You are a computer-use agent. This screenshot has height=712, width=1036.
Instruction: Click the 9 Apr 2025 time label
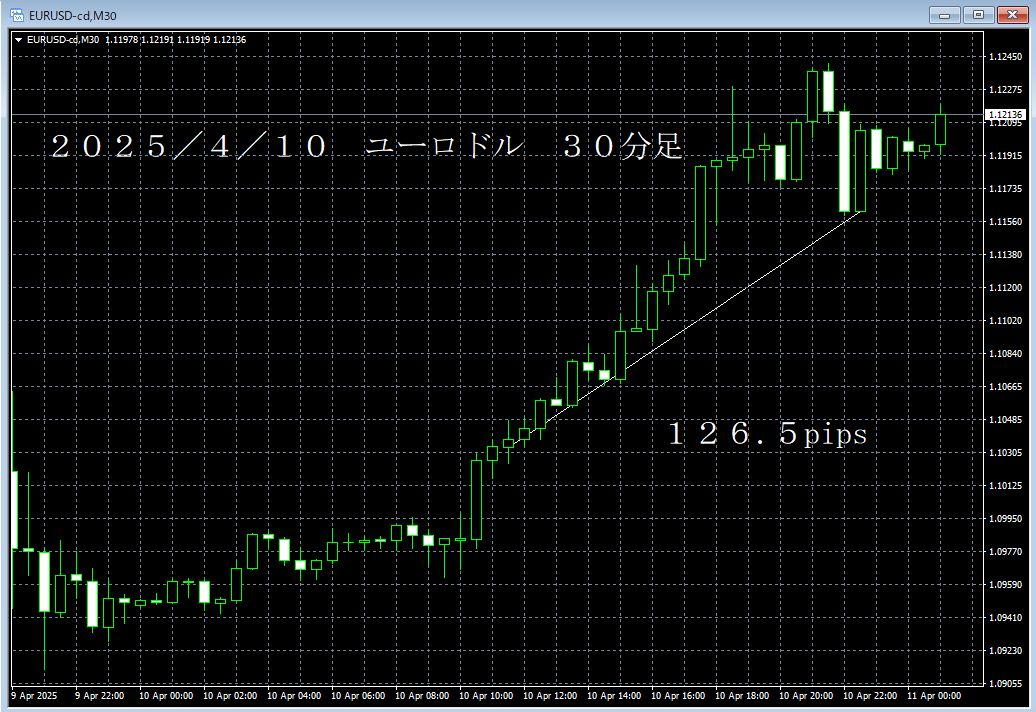click(34, 695)
